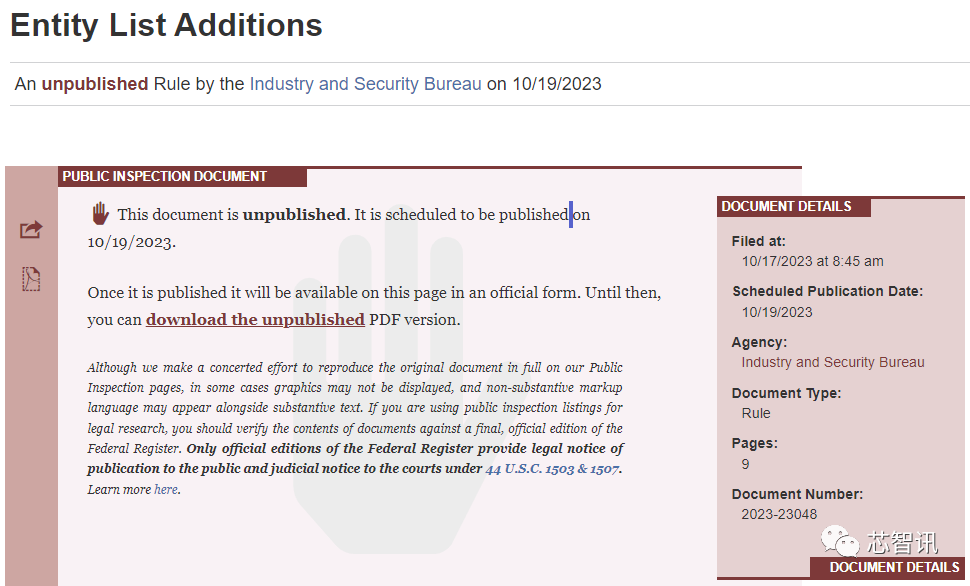Click the Filed at timestamp value
The height and width of the screenshot is (586, 970).
click(812, 261)
